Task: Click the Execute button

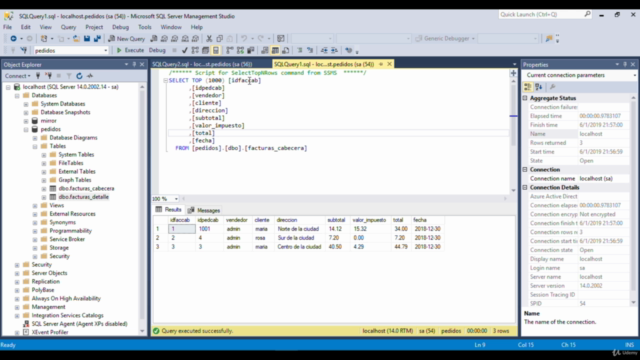Action: 130,50
